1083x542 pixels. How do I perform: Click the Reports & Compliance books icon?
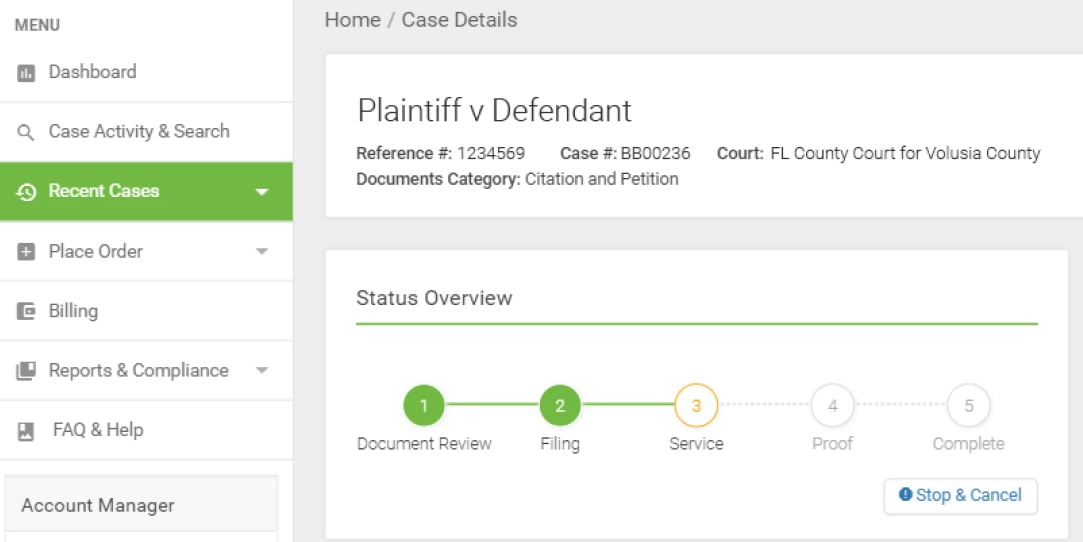[x=26, y=371]
